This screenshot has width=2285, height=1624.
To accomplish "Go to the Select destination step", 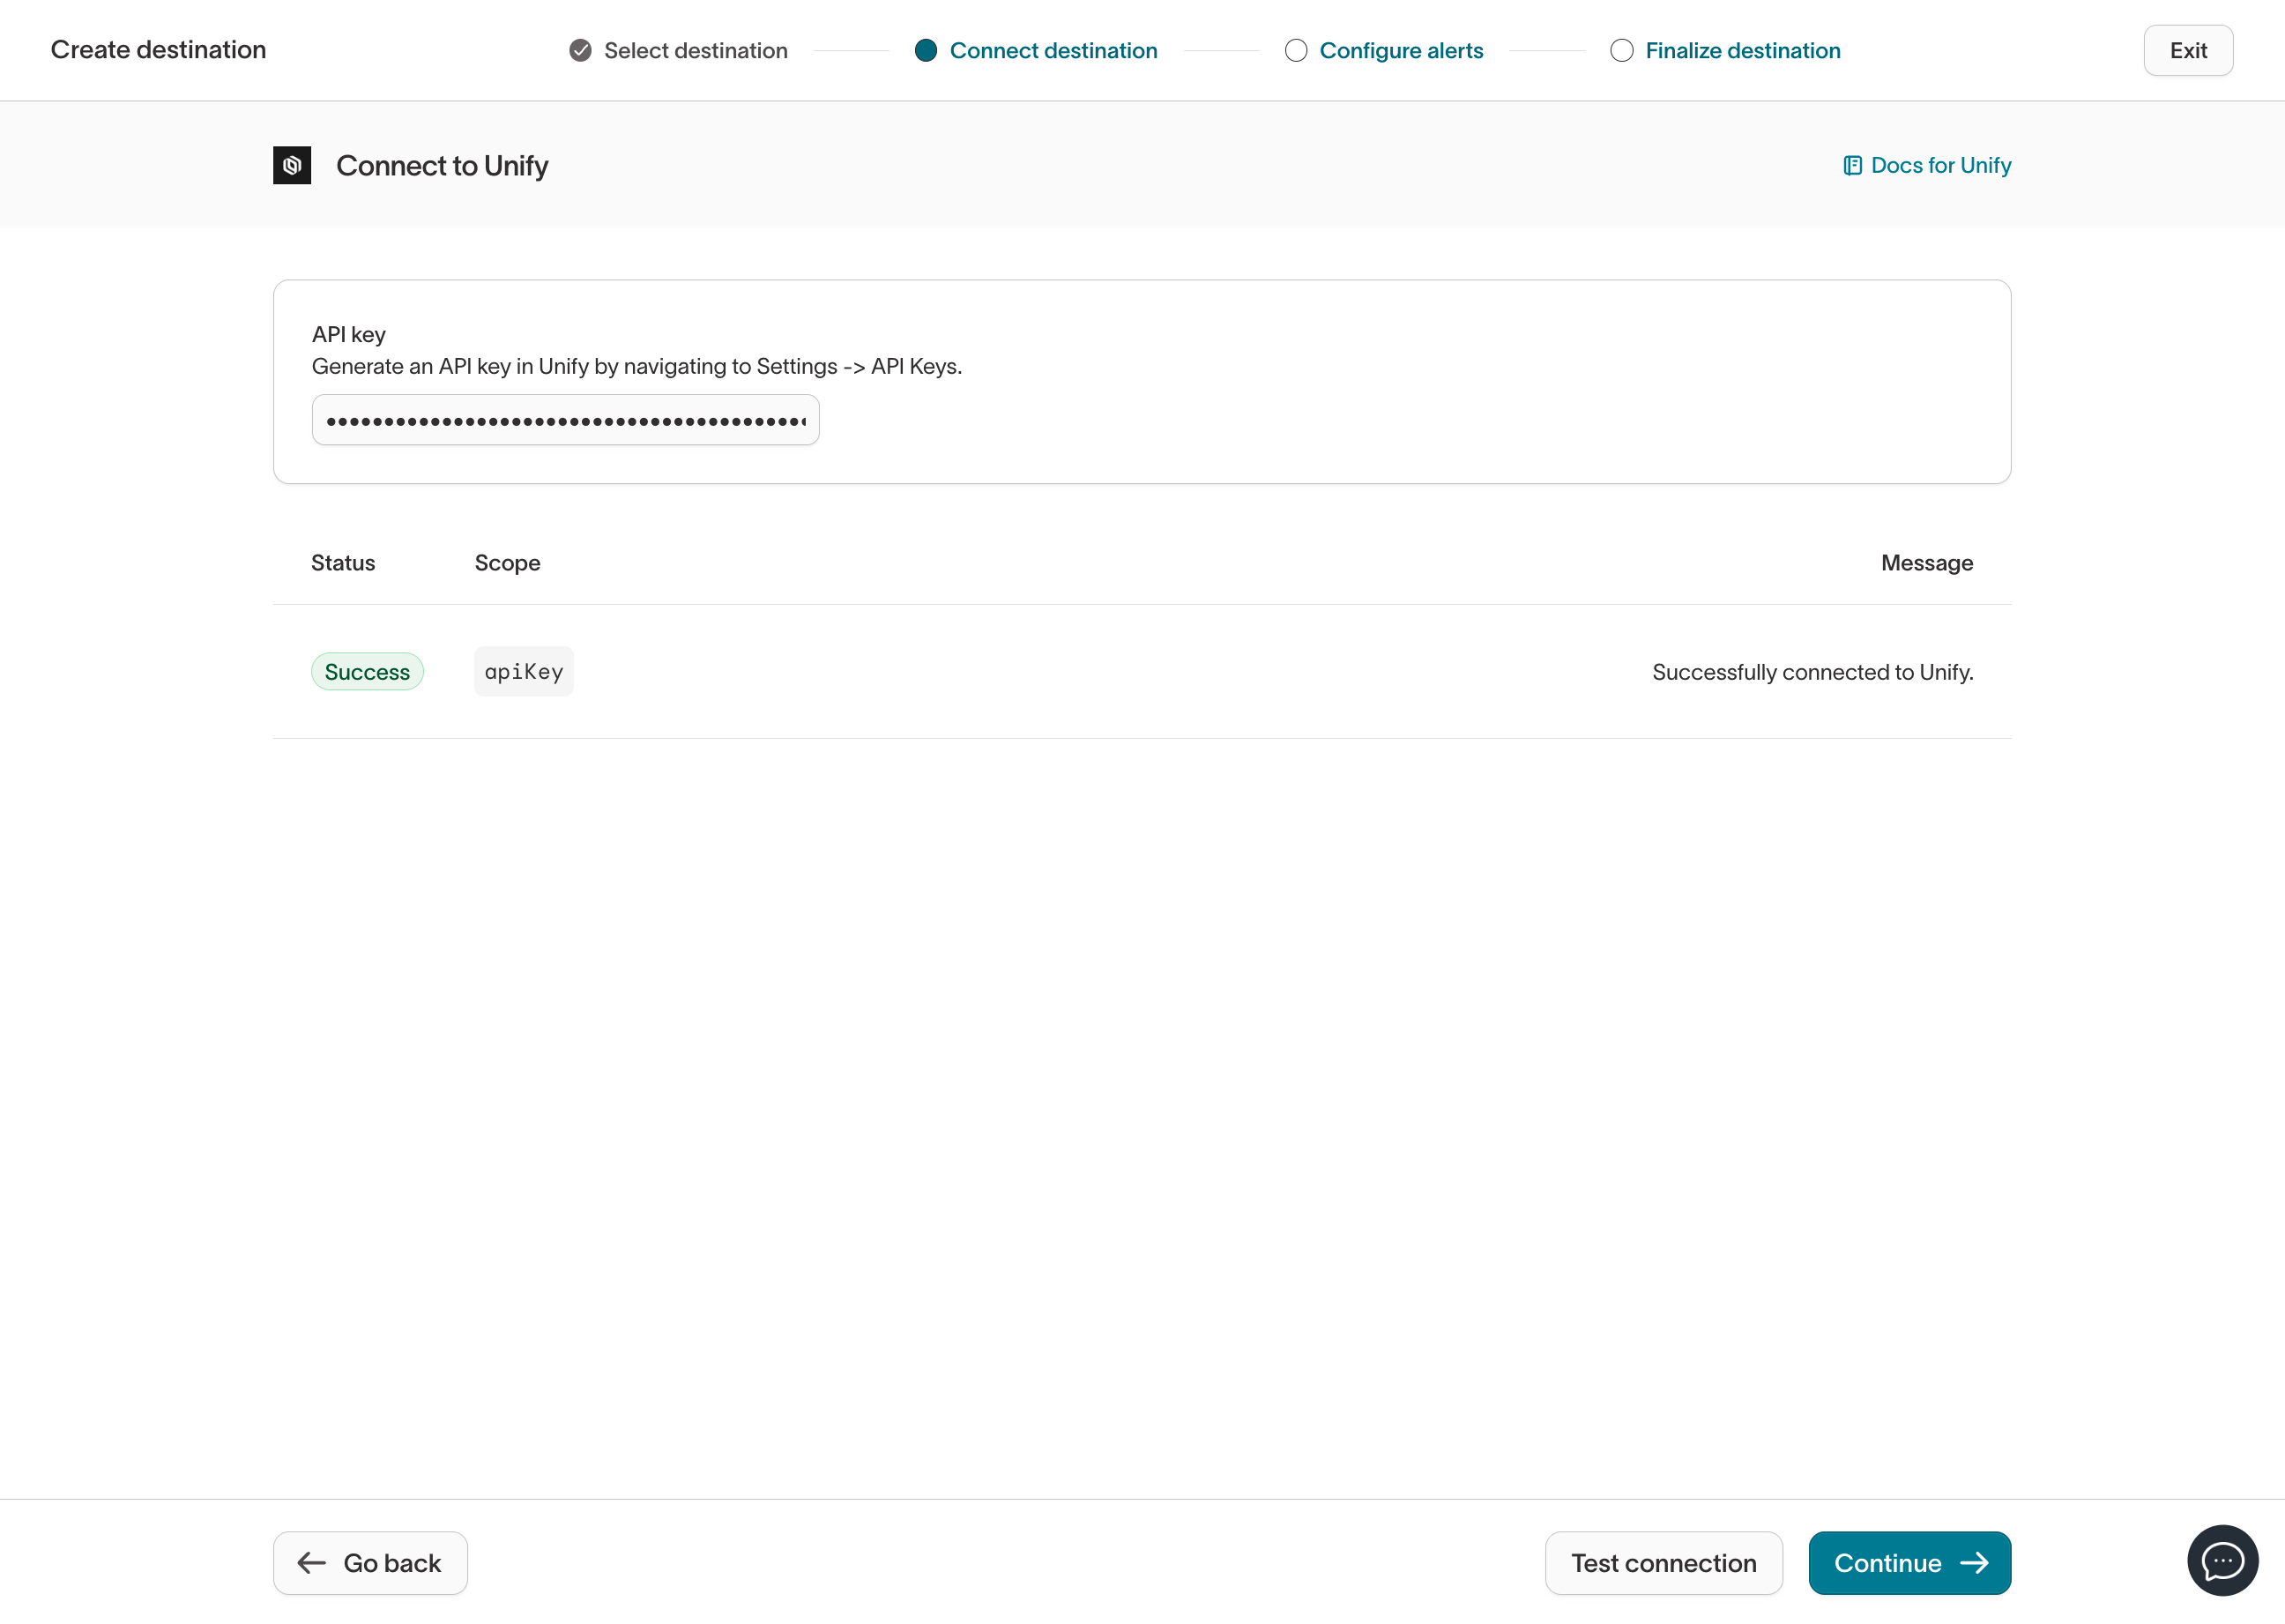I will [x=695, y=50].
